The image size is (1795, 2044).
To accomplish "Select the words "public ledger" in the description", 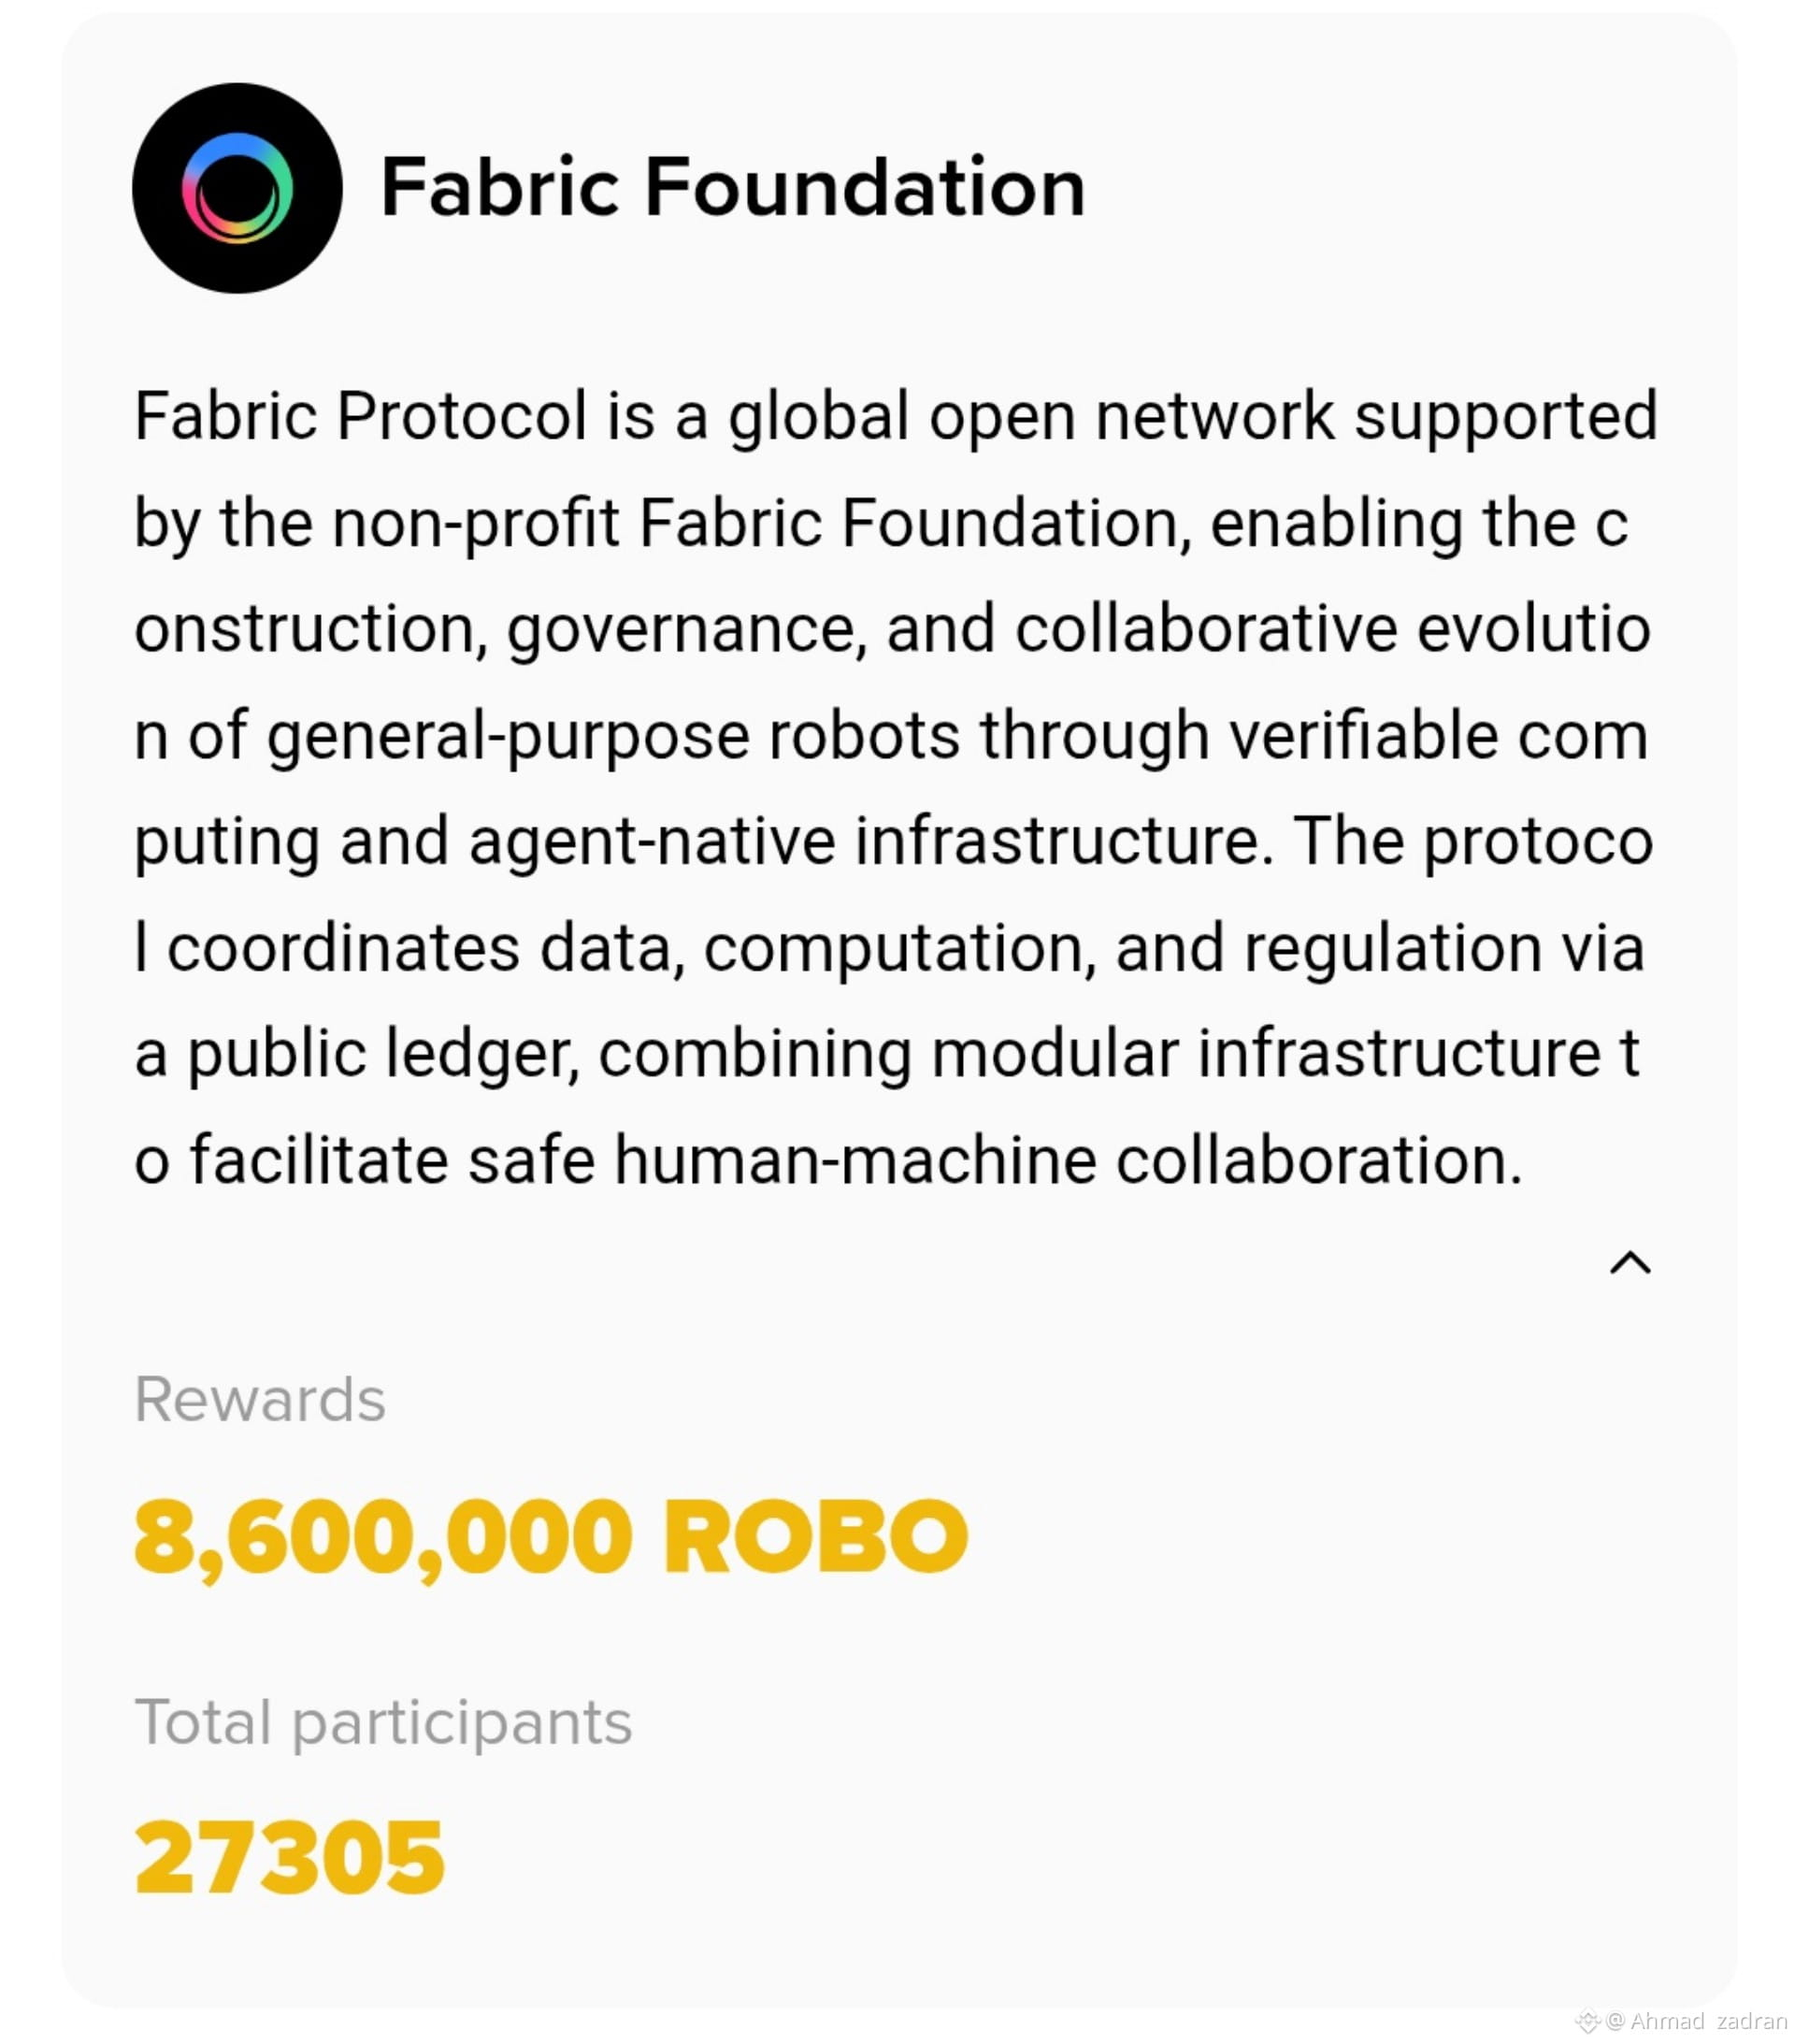I will click(383, 1055).
